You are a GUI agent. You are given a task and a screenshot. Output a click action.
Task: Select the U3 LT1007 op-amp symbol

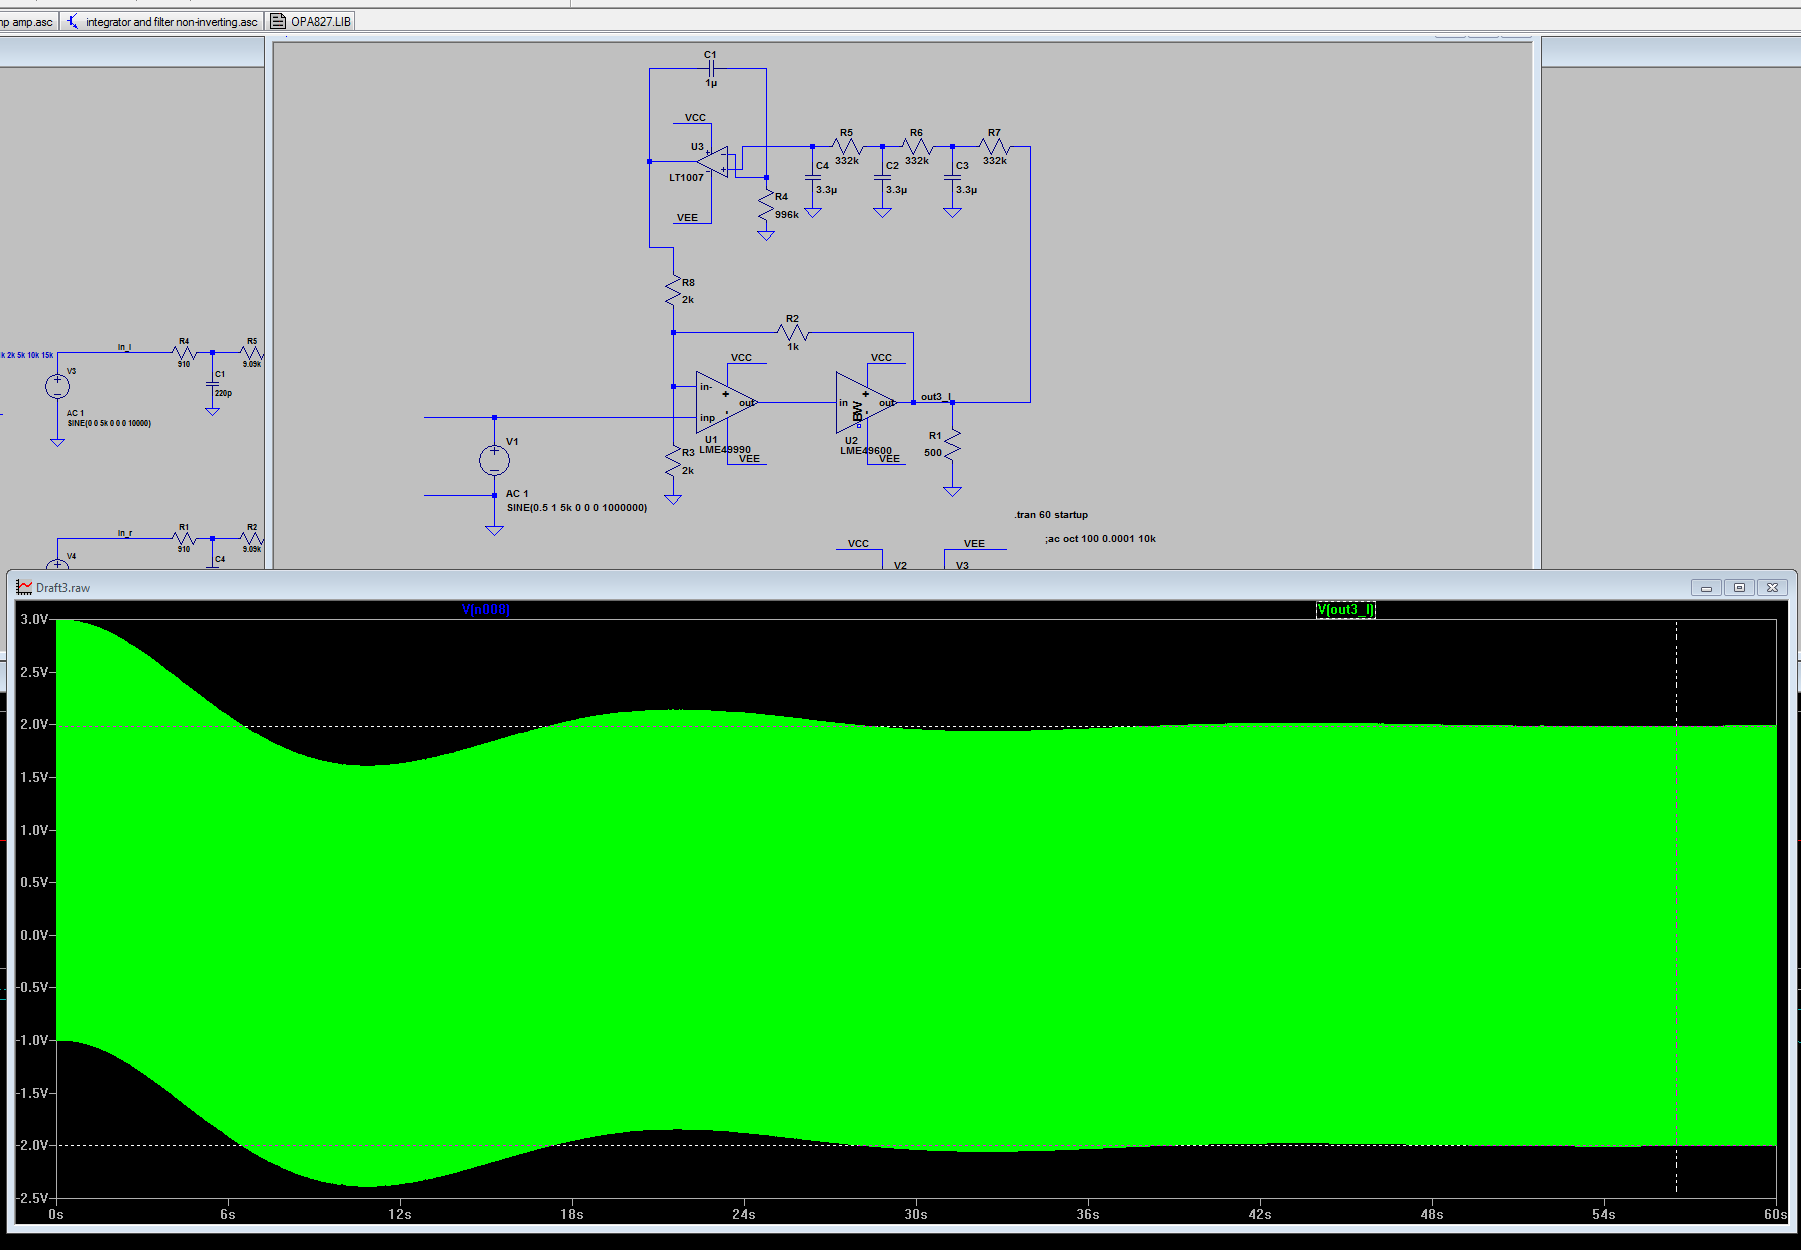(x=713, y=161)
